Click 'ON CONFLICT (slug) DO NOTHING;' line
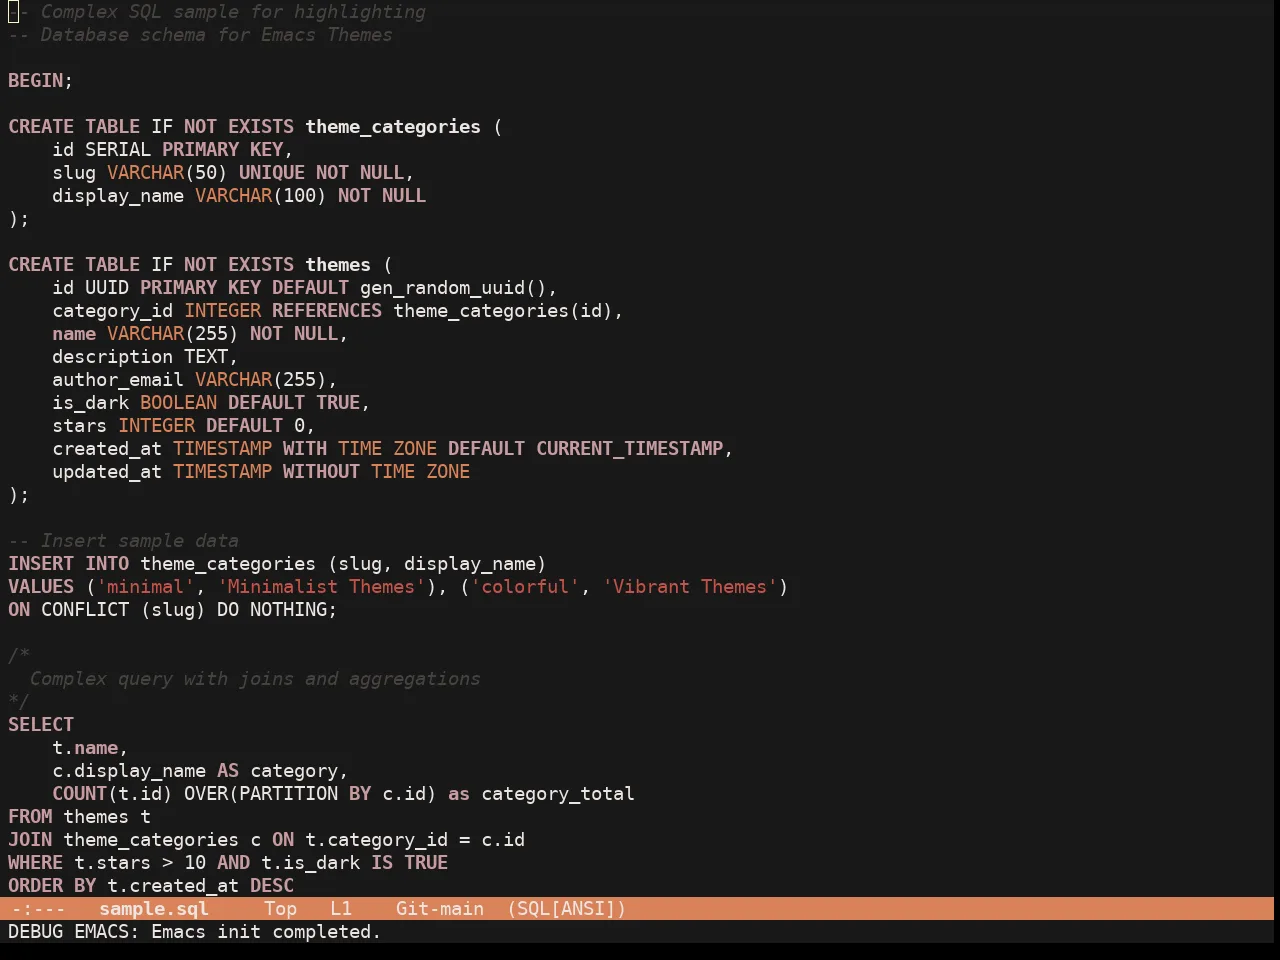This screenshot has width=1280, height=960. pyautogui.click(x=173, y=610)
